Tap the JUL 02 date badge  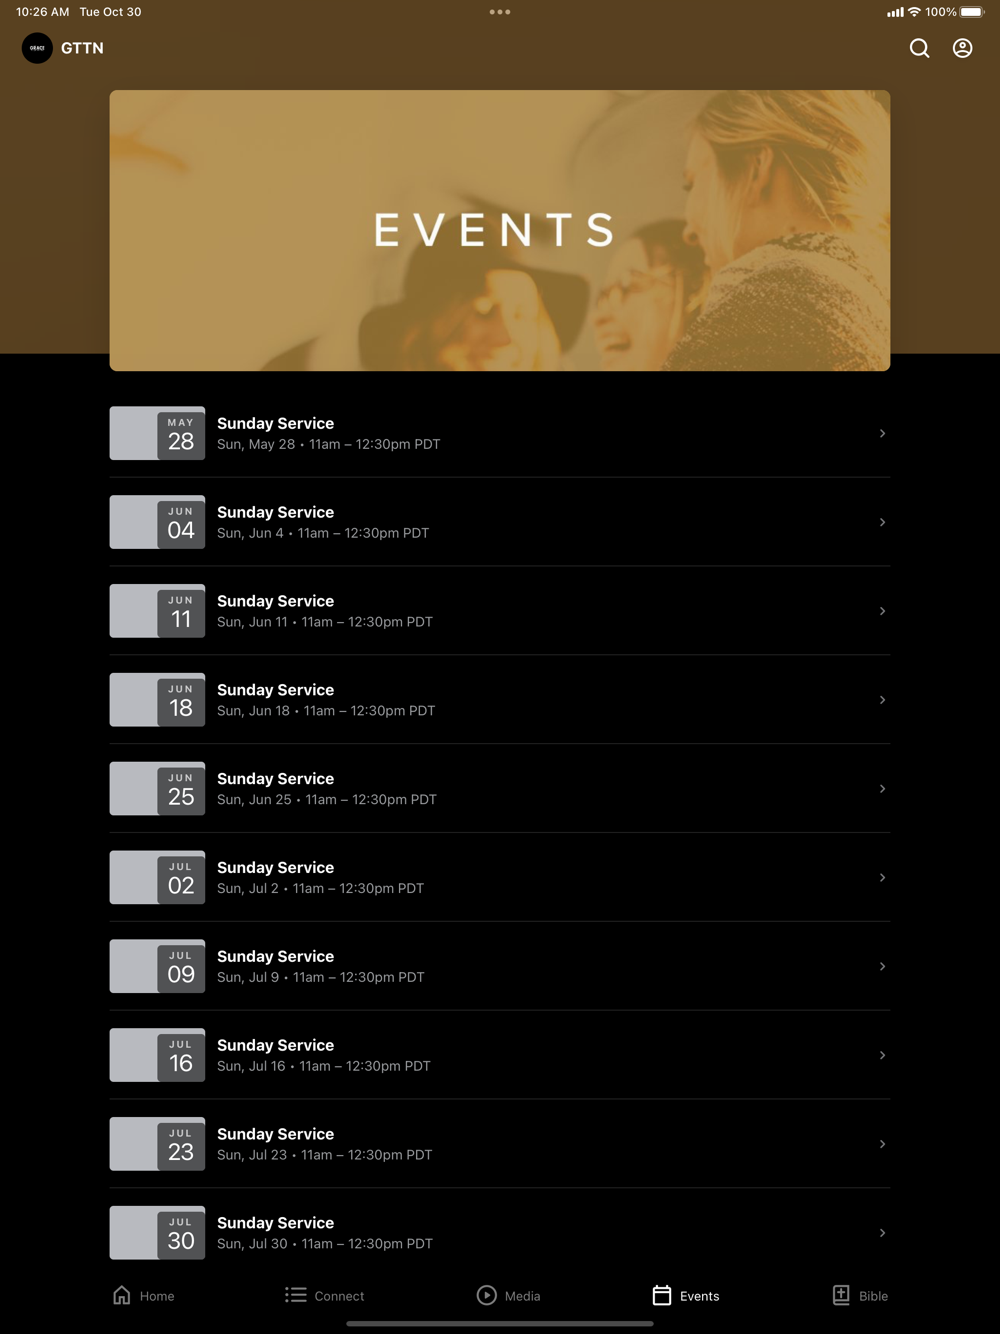(181, 878)
